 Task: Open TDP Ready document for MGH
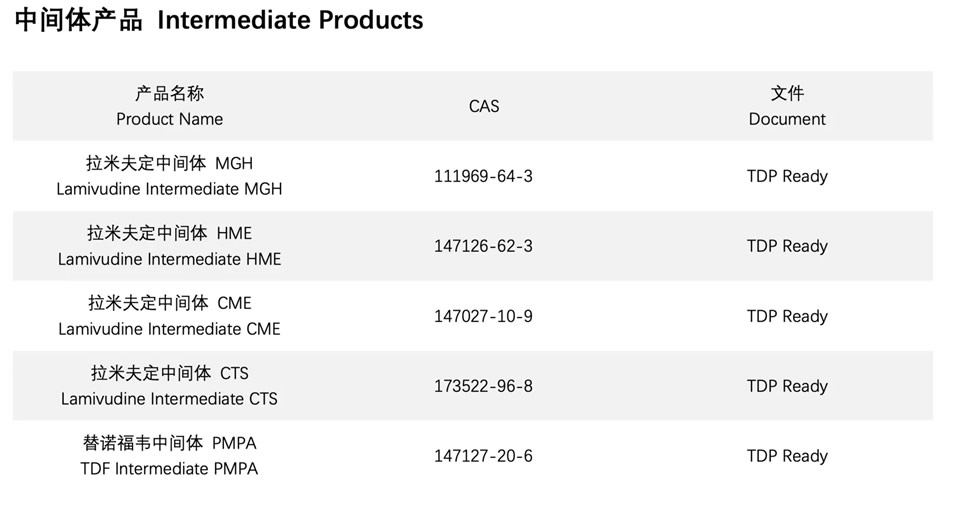coord(787,176)
